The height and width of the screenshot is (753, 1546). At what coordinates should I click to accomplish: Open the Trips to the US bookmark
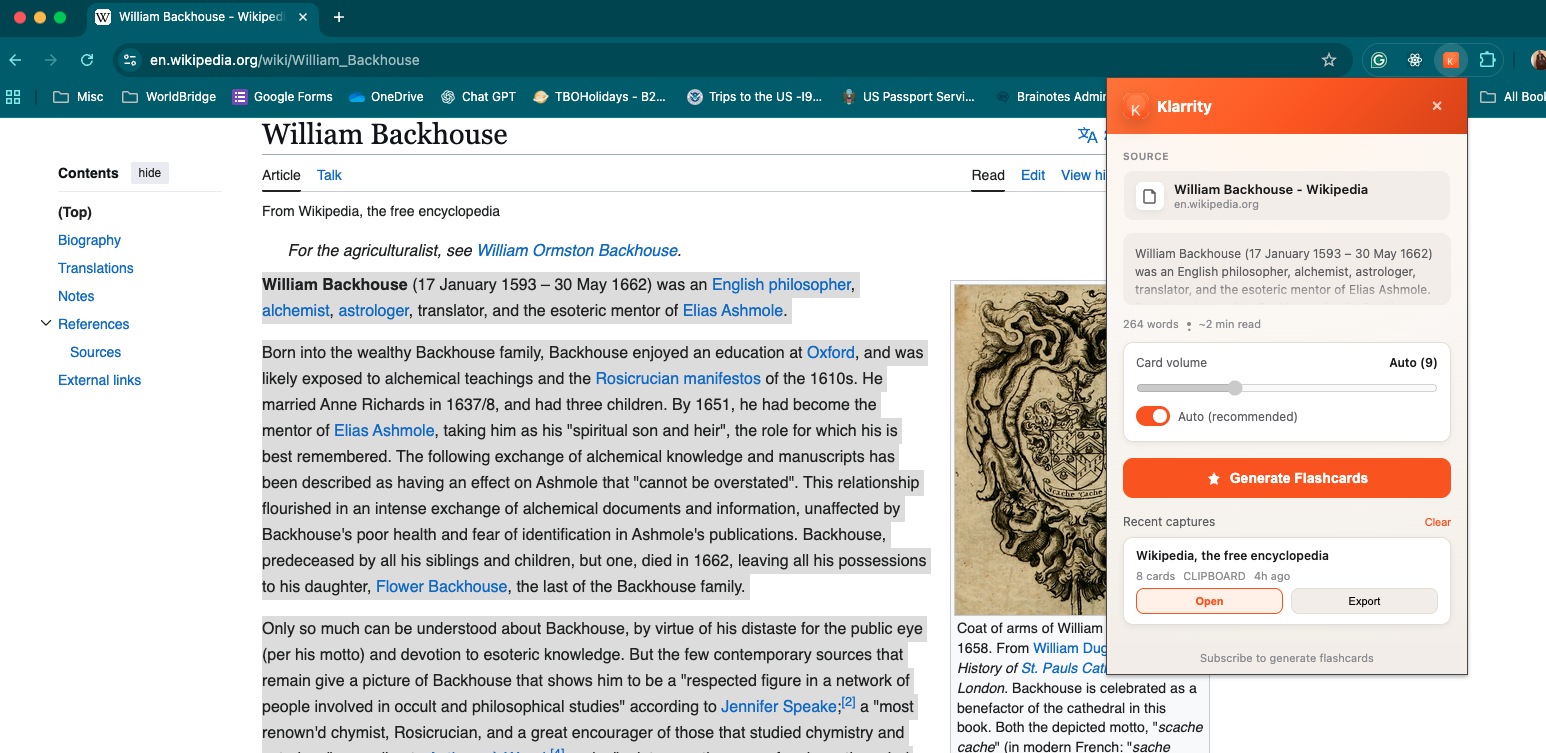tap(755, 97)
